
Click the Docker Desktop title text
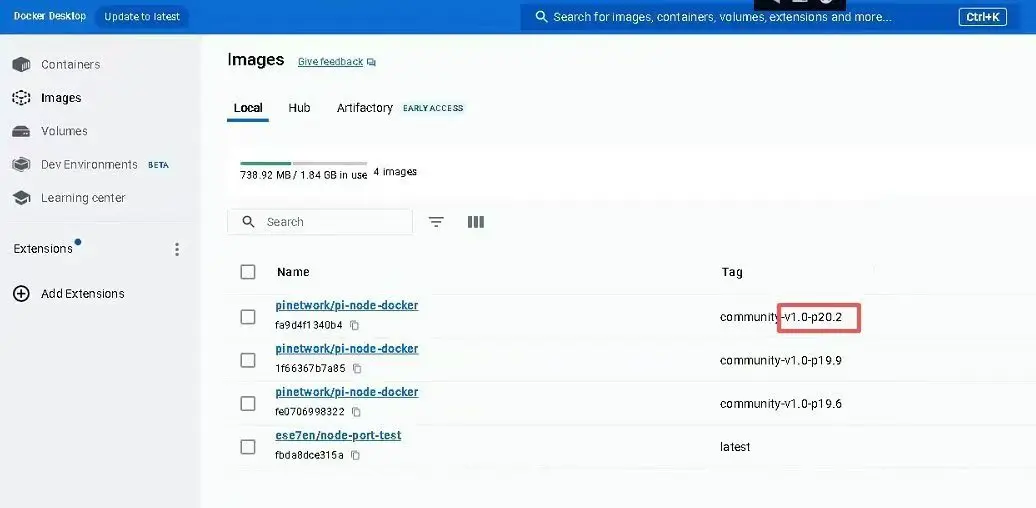point(50,16)
